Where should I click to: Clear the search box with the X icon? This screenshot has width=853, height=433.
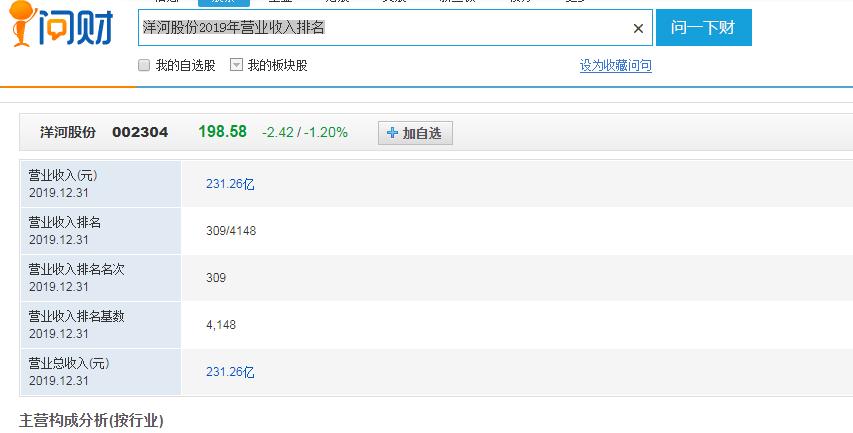638,28
